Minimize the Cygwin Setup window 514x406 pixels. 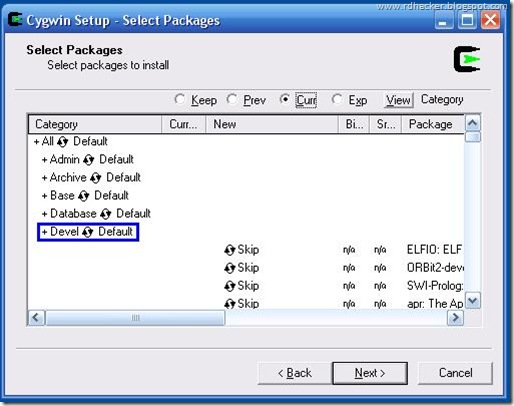(444, 20)
